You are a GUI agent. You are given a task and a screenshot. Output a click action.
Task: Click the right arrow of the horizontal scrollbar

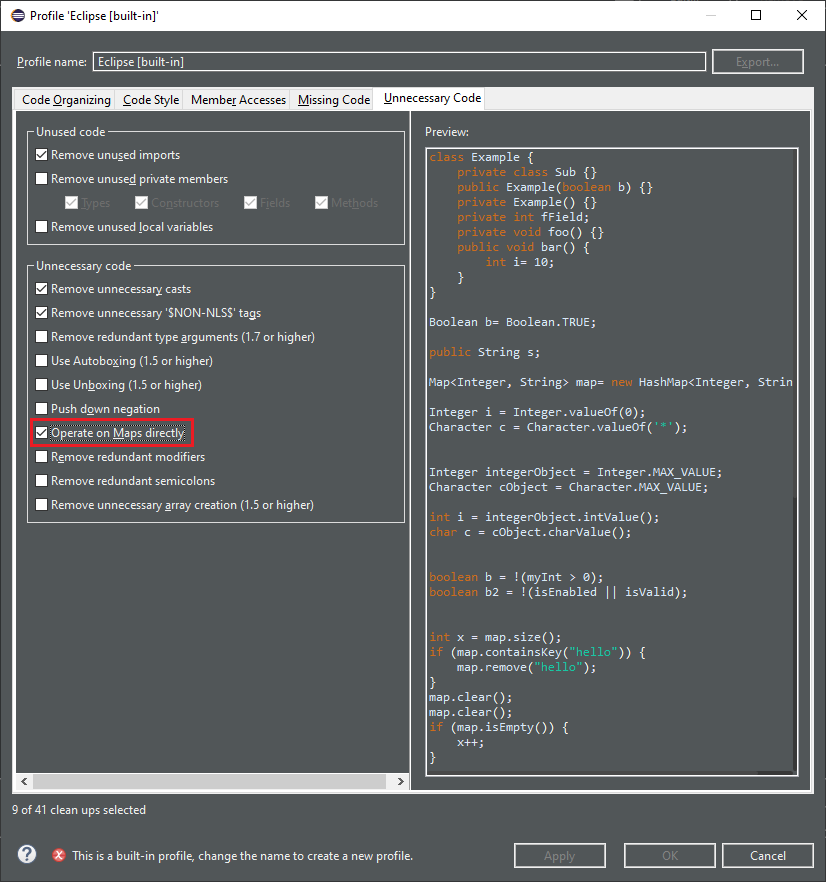point(401,781)
